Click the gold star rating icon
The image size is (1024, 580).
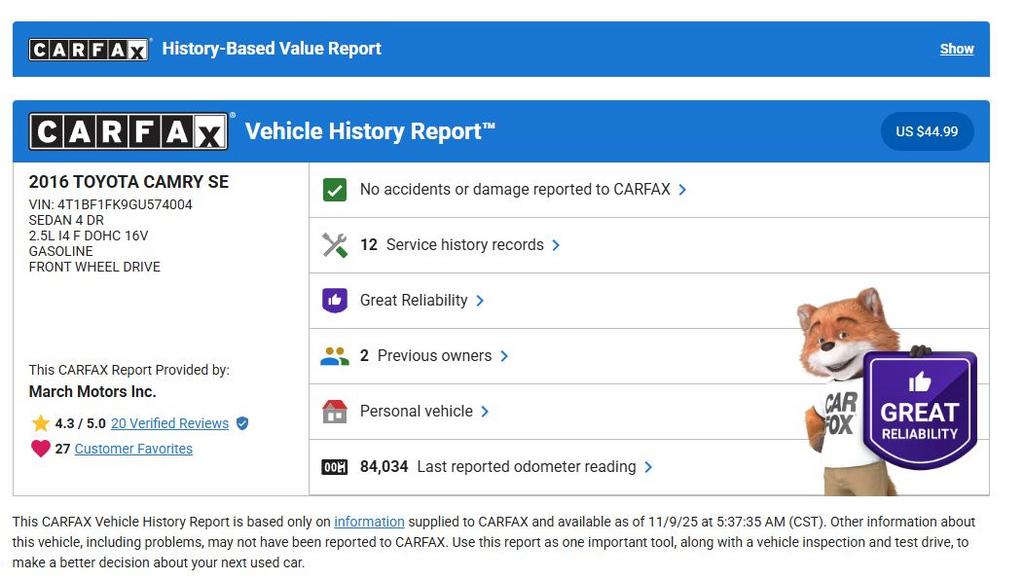coord(40,423)
